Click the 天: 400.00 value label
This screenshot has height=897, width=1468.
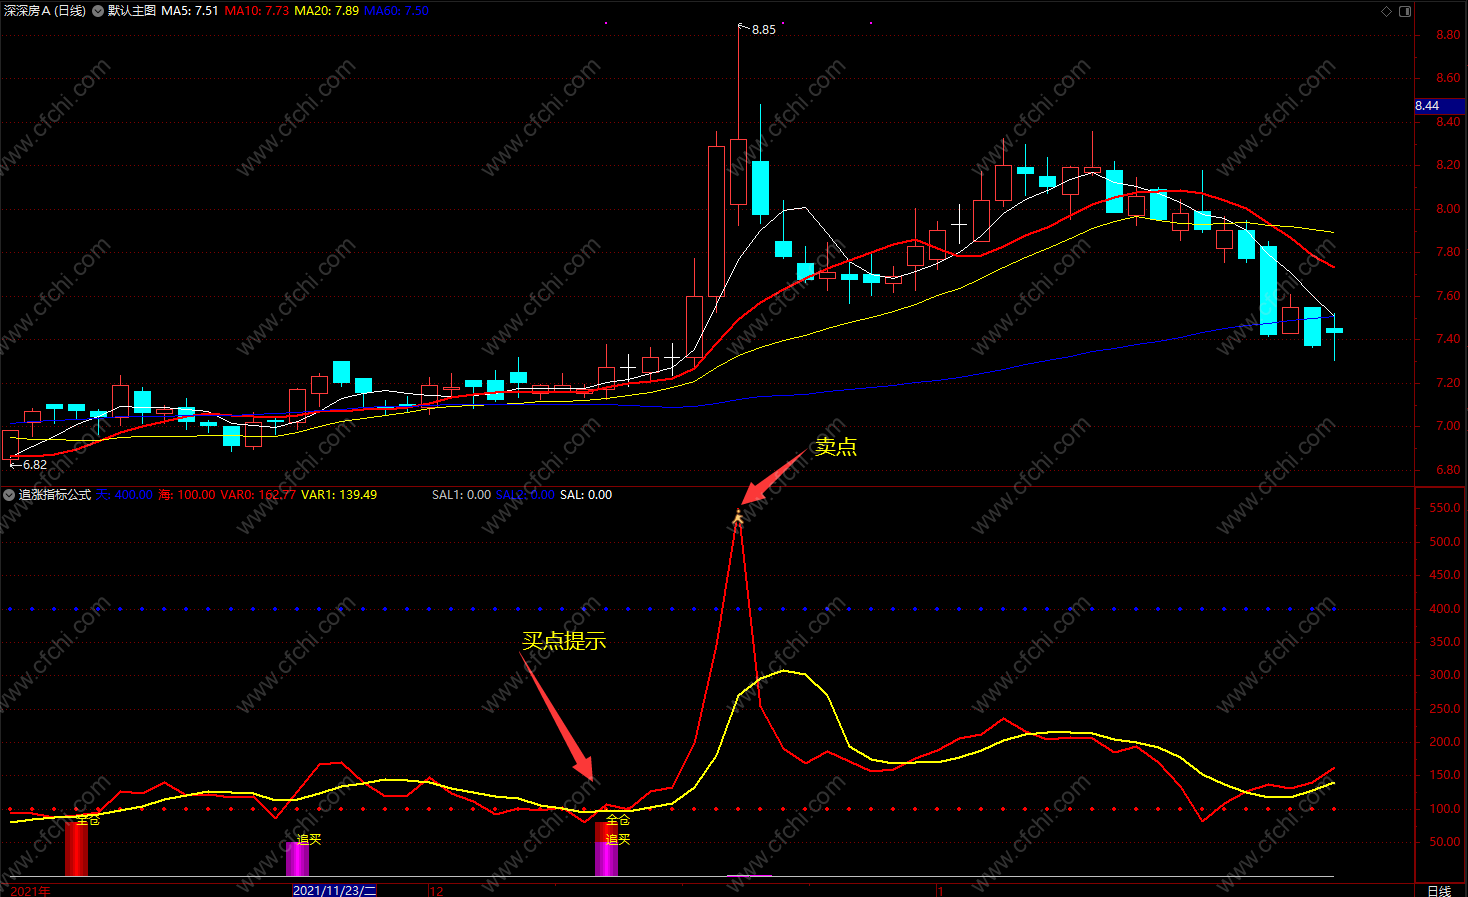pyautogui.click(x=124, y=495)
